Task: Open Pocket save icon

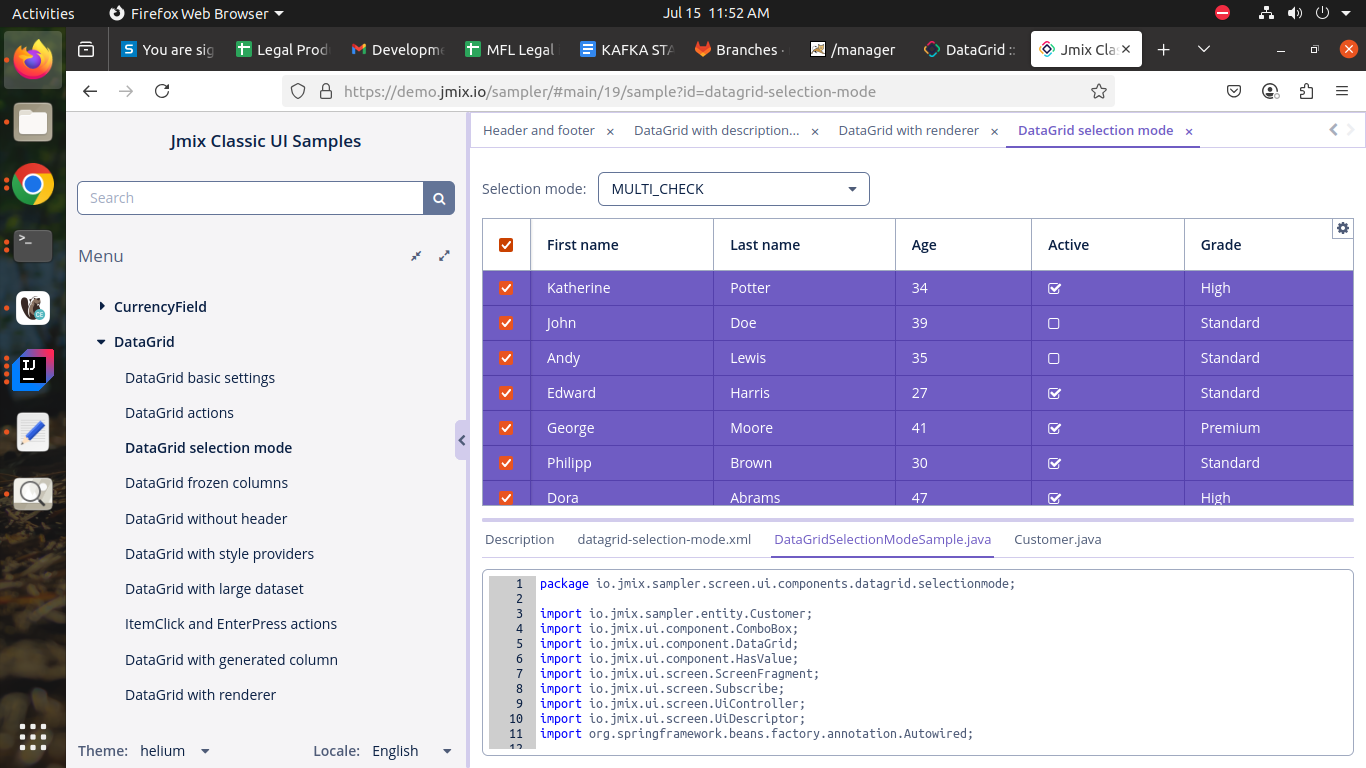Action: (x=1234, y=91)
